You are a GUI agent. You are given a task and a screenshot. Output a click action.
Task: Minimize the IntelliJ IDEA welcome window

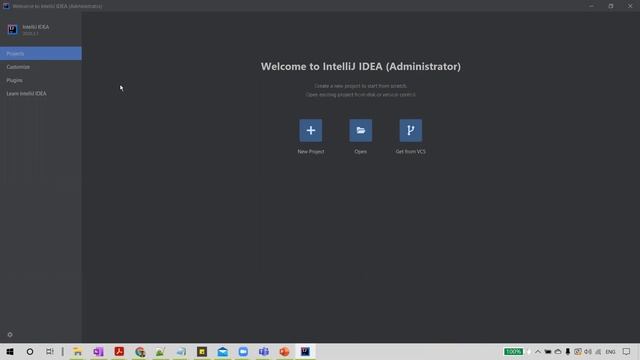point(591,6)
